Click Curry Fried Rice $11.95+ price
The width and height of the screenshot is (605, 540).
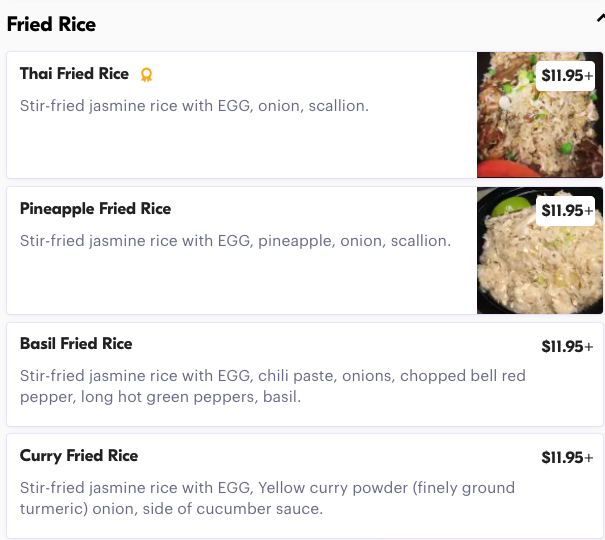567,458
